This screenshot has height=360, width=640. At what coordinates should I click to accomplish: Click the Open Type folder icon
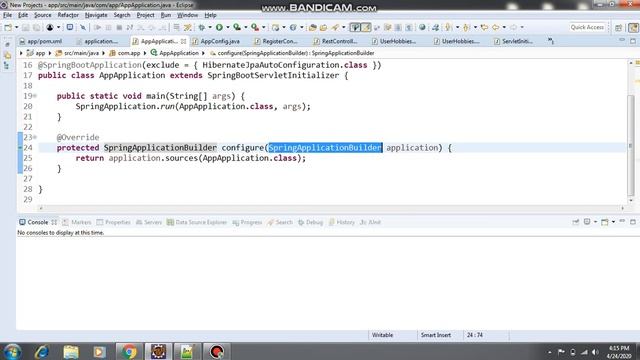click(x=313, y=27)
